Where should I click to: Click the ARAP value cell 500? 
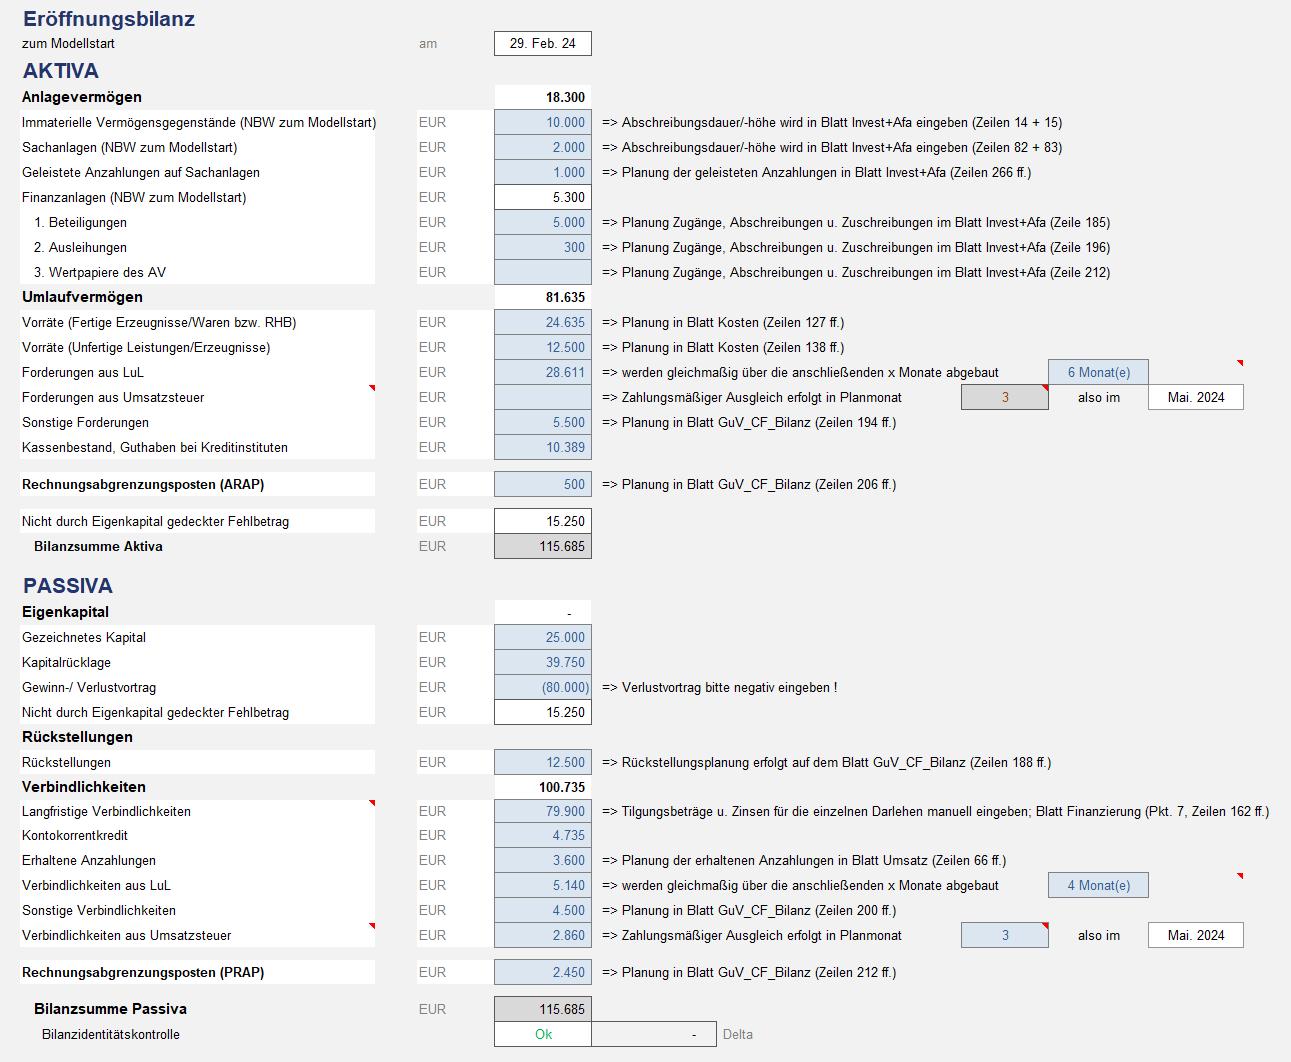coord(543,484)
